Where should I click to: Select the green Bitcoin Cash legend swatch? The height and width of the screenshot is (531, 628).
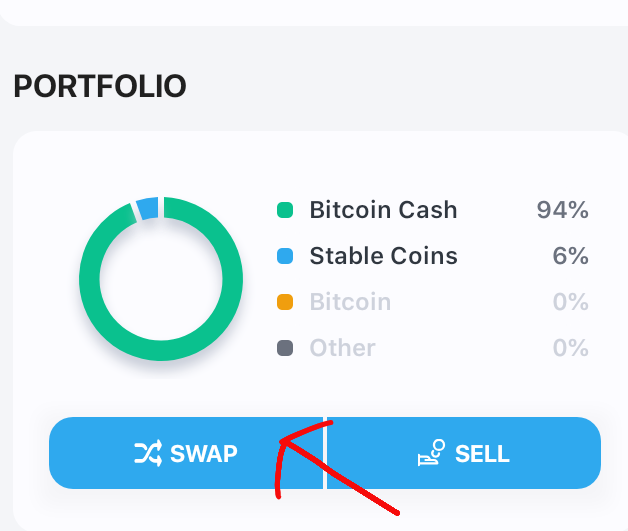coord(285,210)
